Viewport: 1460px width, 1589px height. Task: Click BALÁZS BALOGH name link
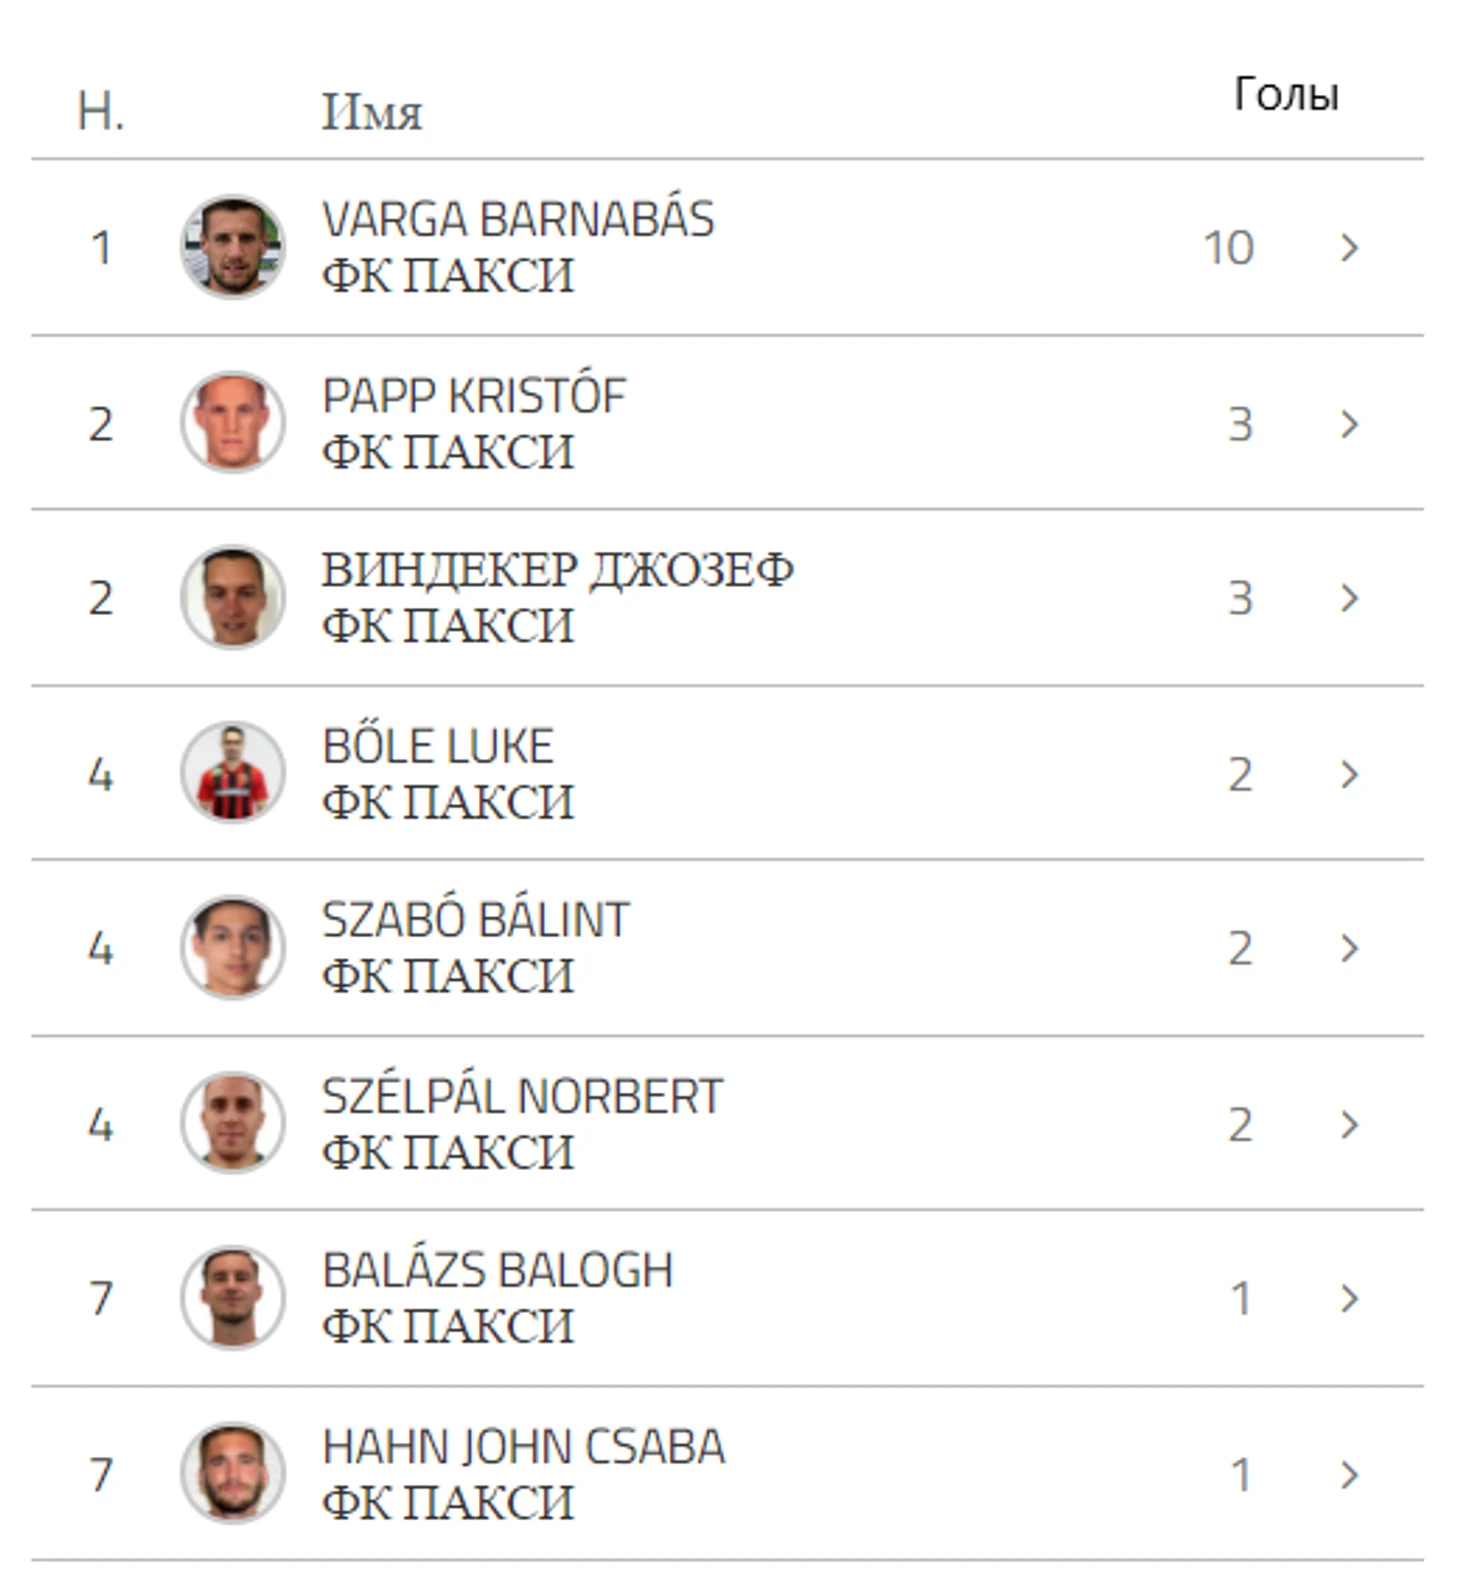coord(498,1271)
